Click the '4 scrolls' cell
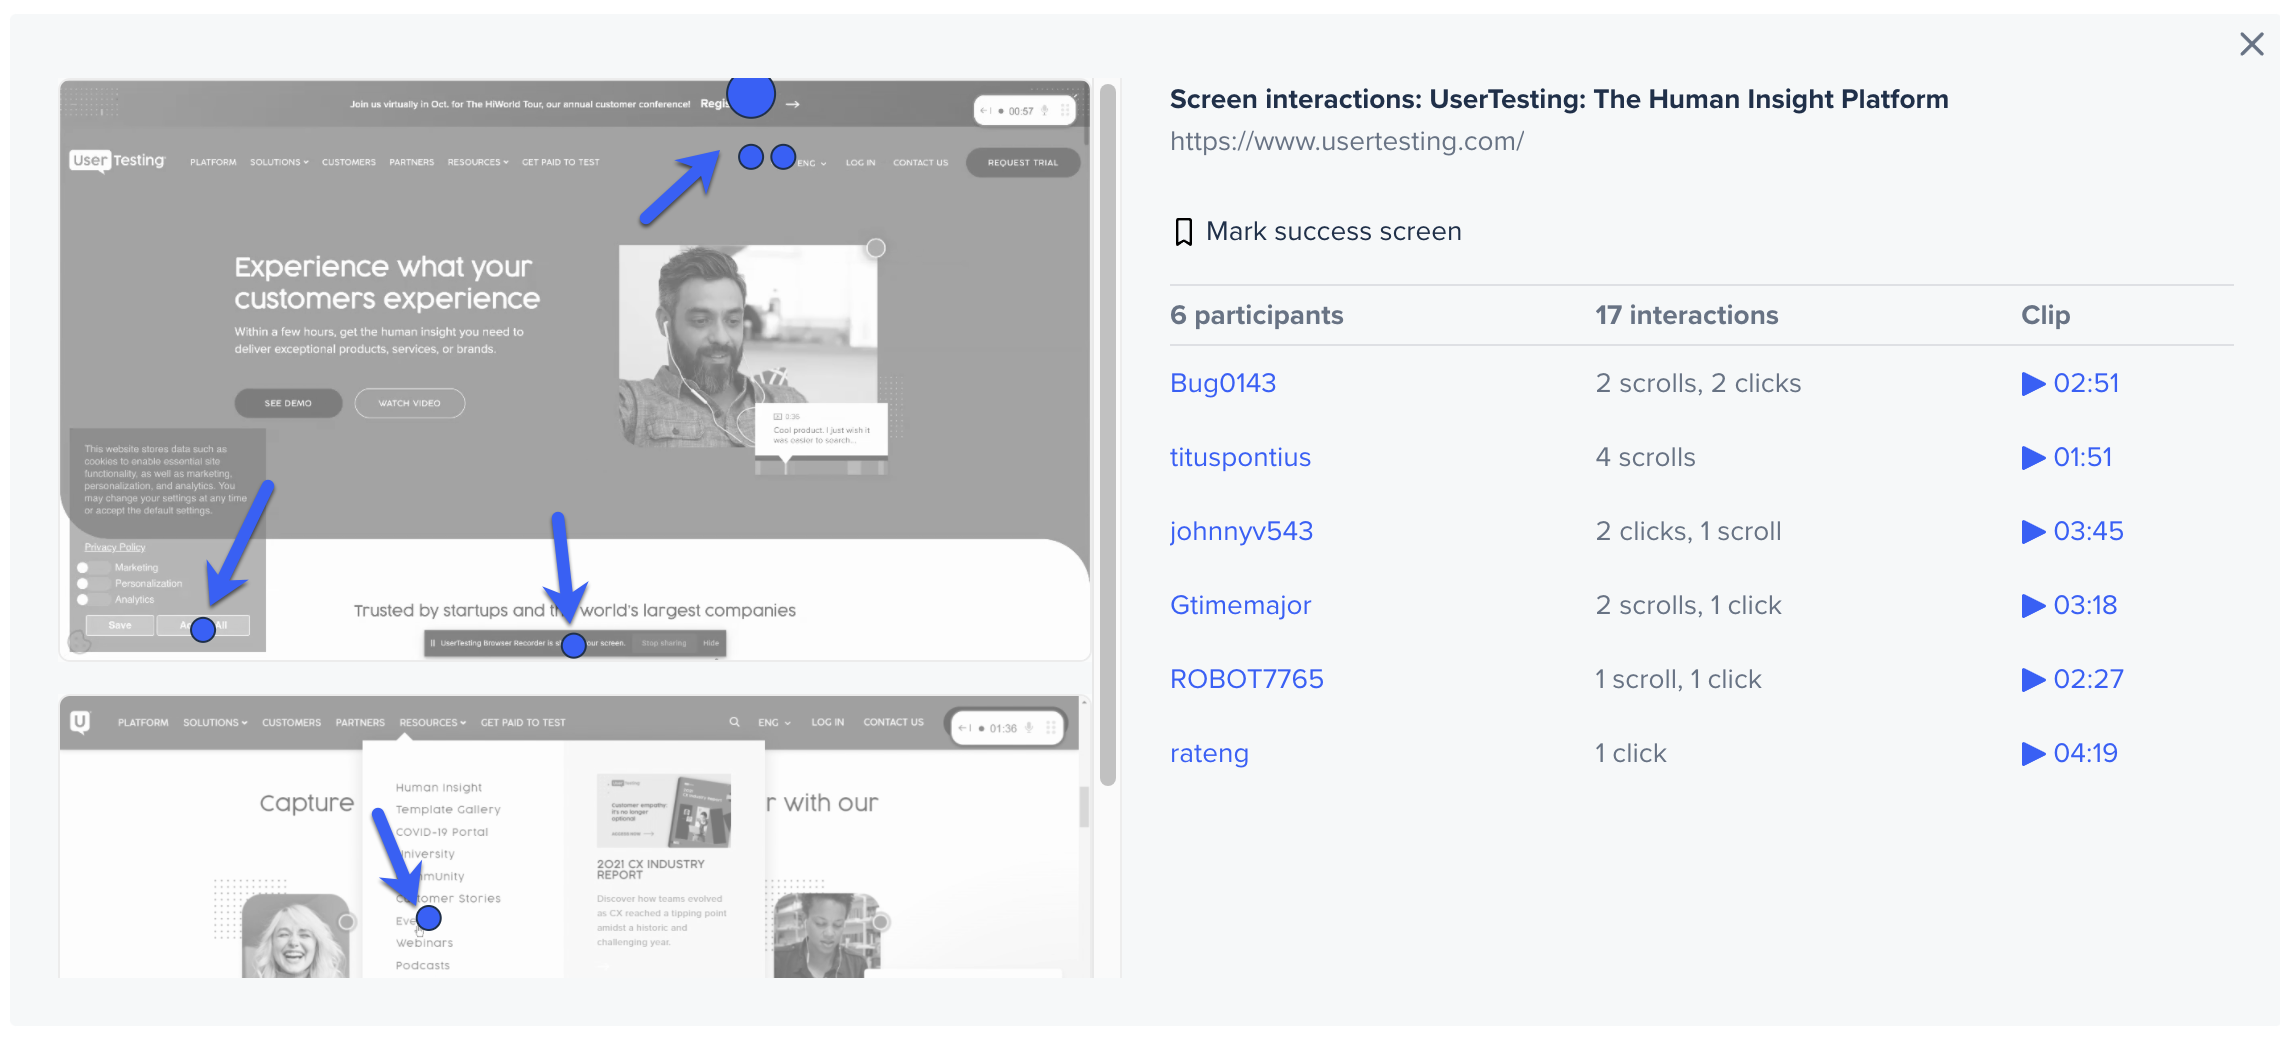Image resolution: width=2280 pixels, height=1042 pixels. click(x=1645, y=457)
